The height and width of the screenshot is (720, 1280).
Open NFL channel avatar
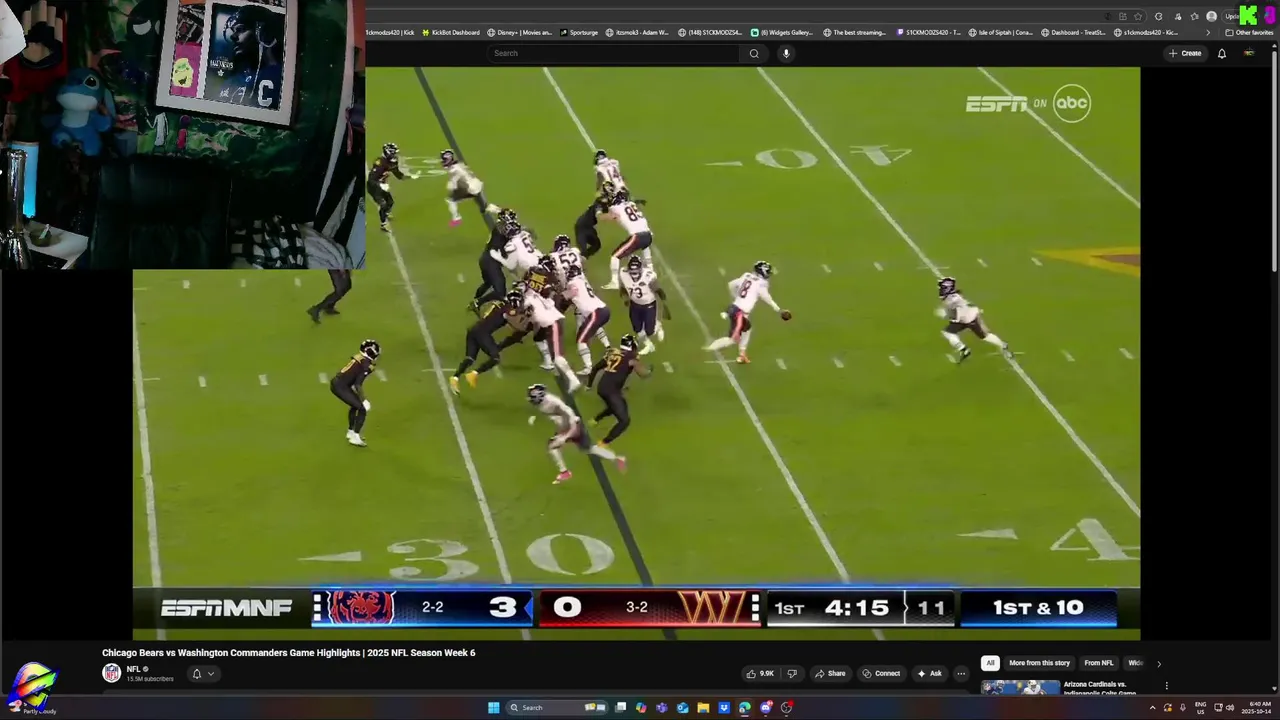pyautogui.click(x=111, y=673)
